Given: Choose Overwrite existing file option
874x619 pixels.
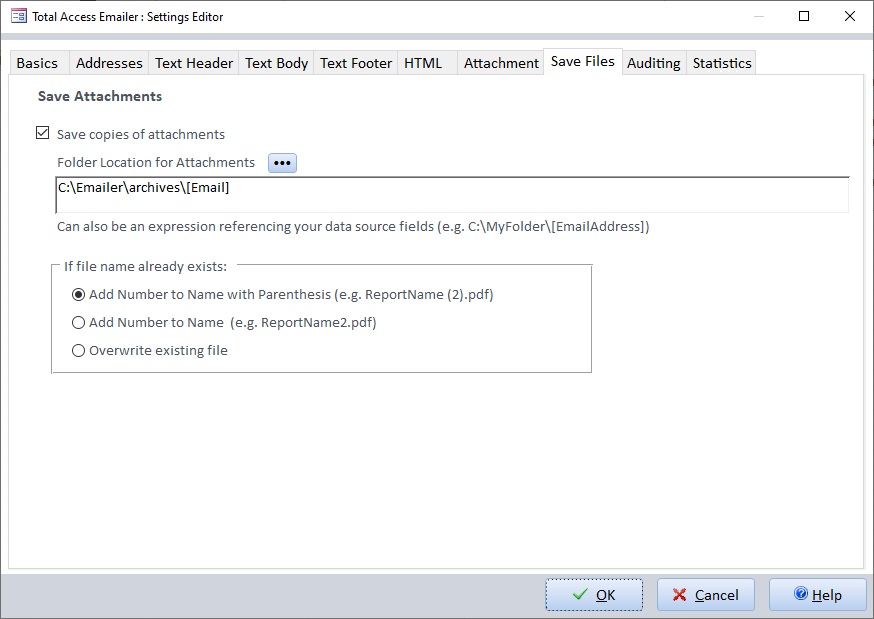Looking at the screenshot, I should click(79, 351).
